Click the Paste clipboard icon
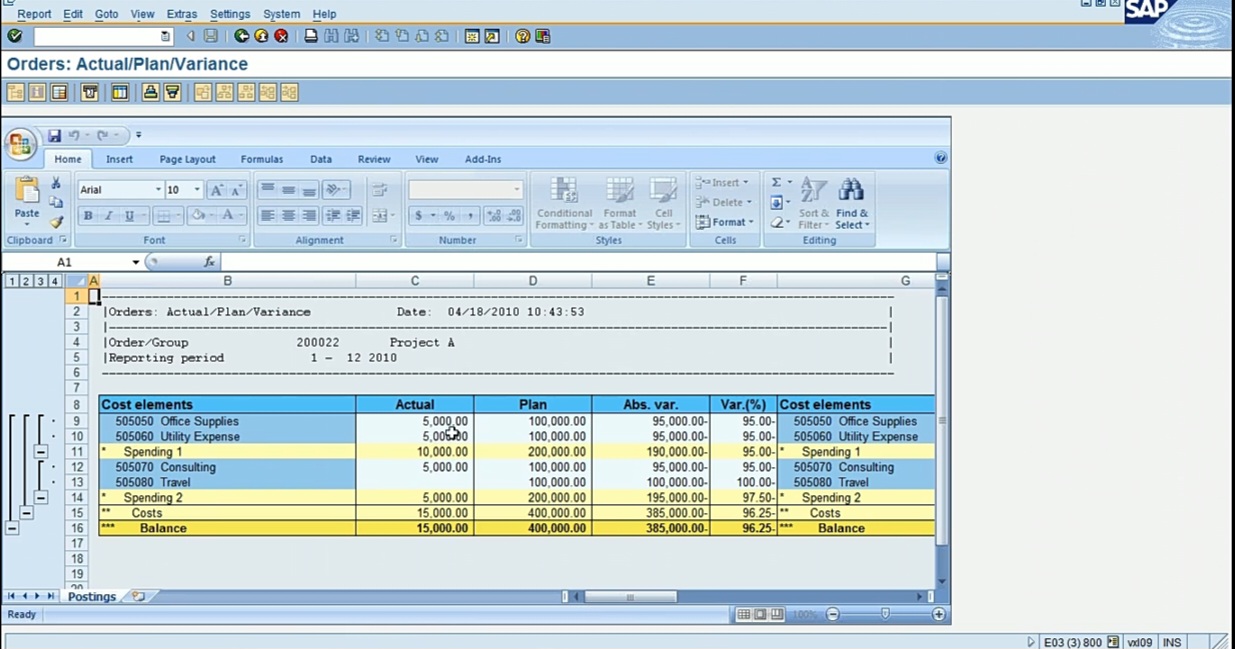The image size is (1235, 649). click(x=27, y=190)
